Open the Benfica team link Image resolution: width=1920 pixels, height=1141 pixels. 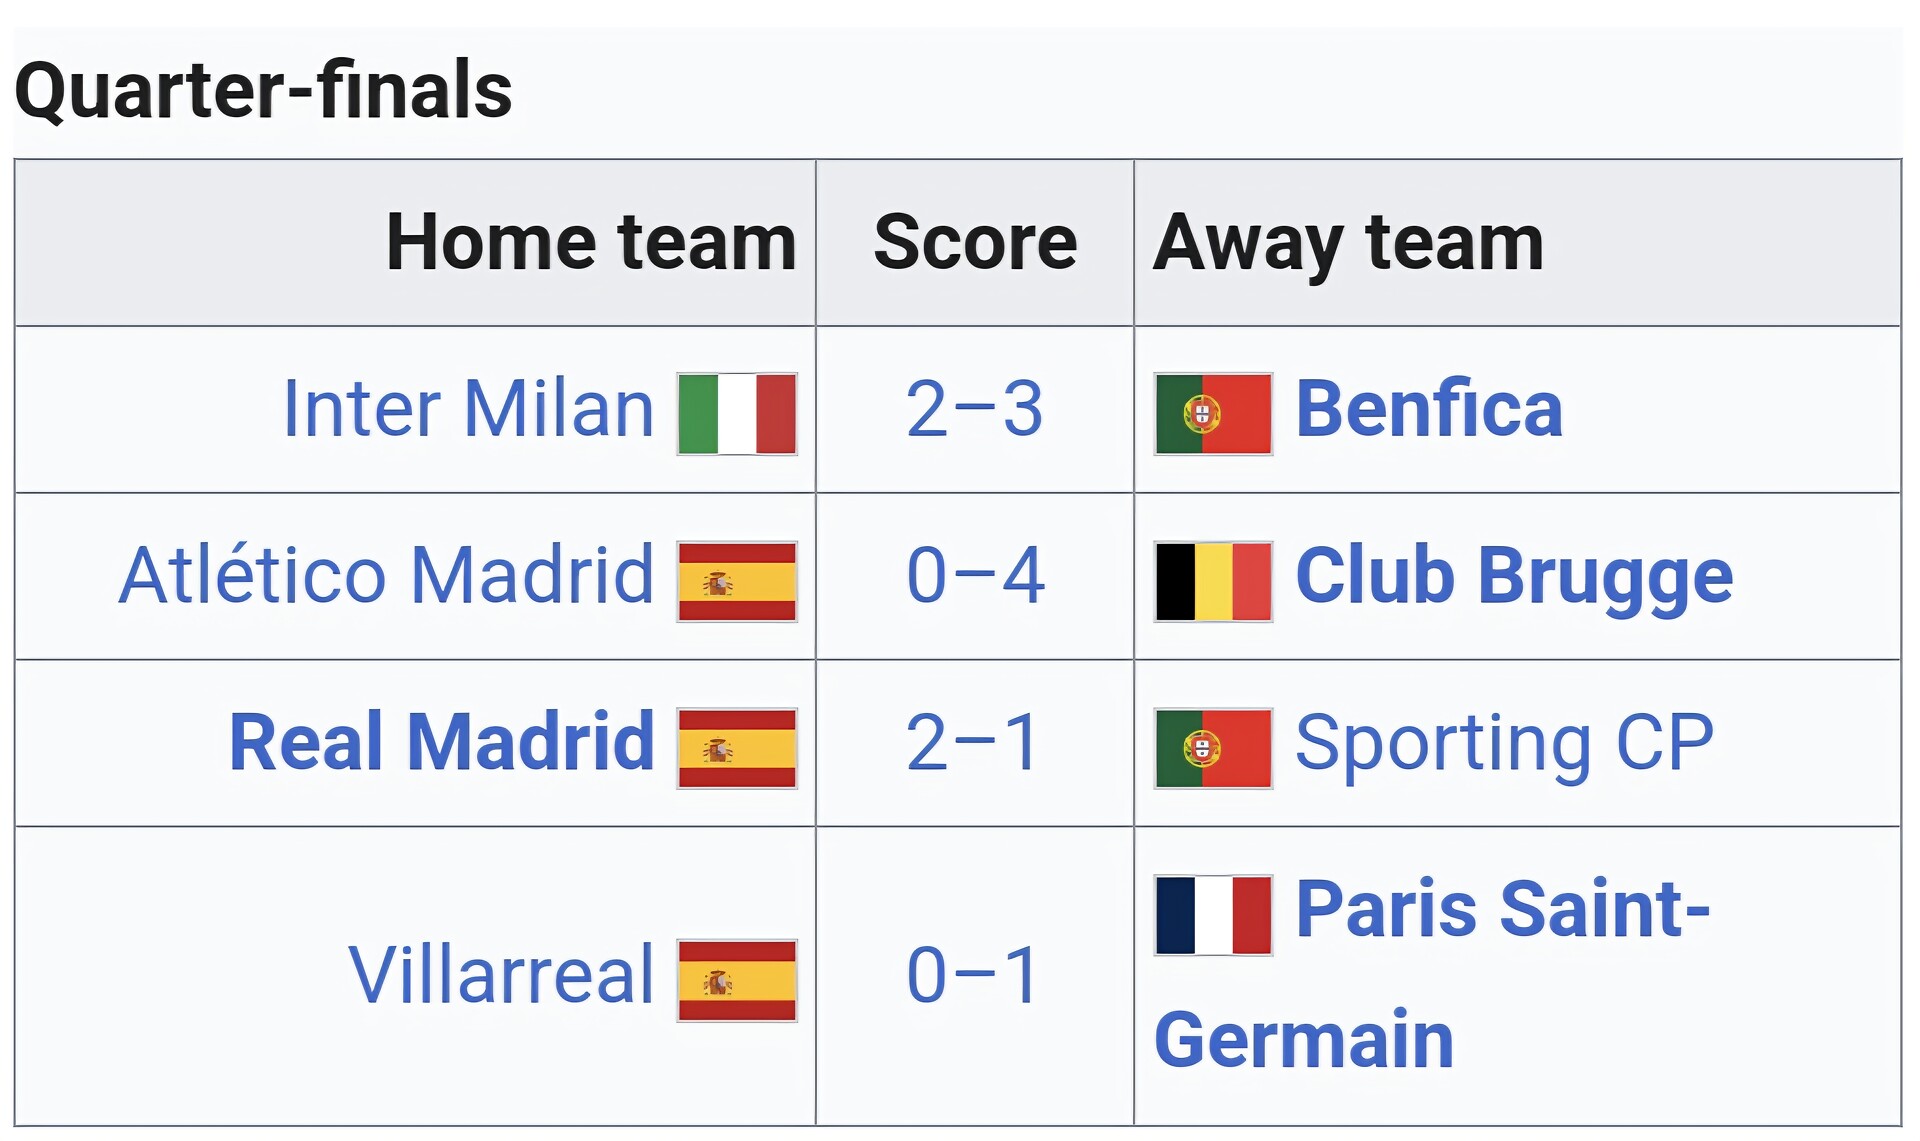[1429, 409]
